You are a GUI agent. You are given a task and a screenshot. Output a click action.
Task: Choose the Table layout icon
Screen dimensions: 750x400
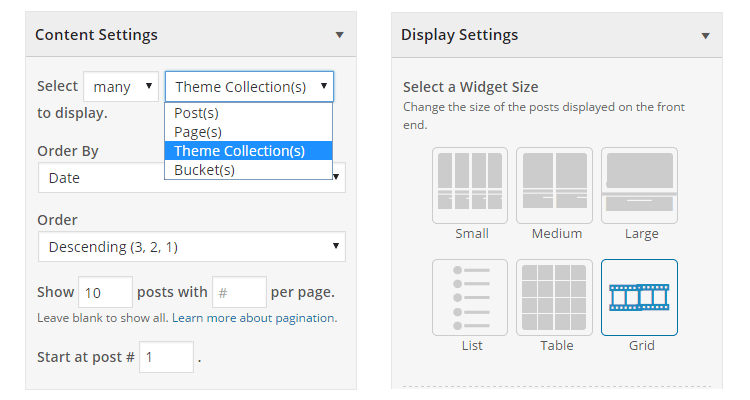coord(554,297)
